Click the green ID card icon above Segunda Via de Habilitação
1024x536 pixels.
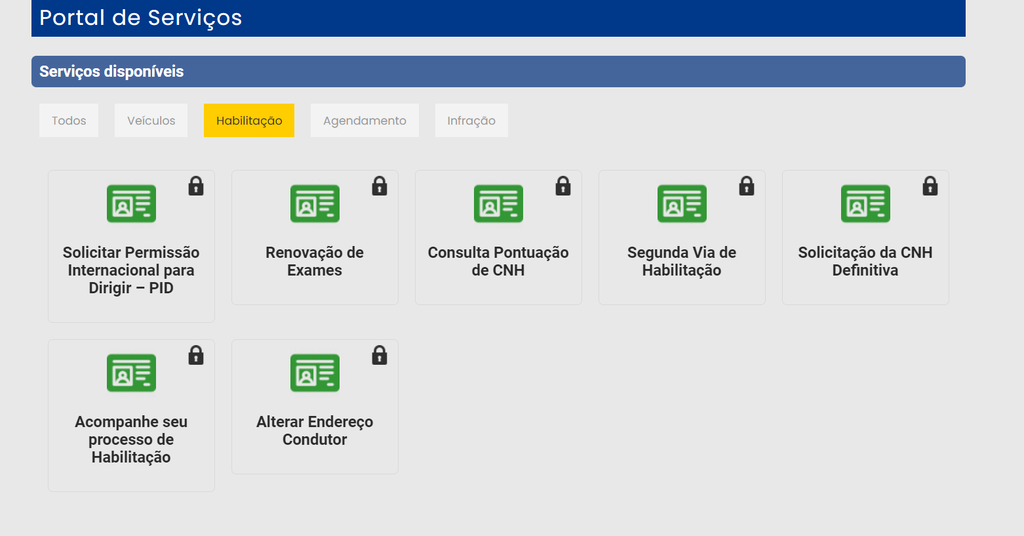coord(682,204)
